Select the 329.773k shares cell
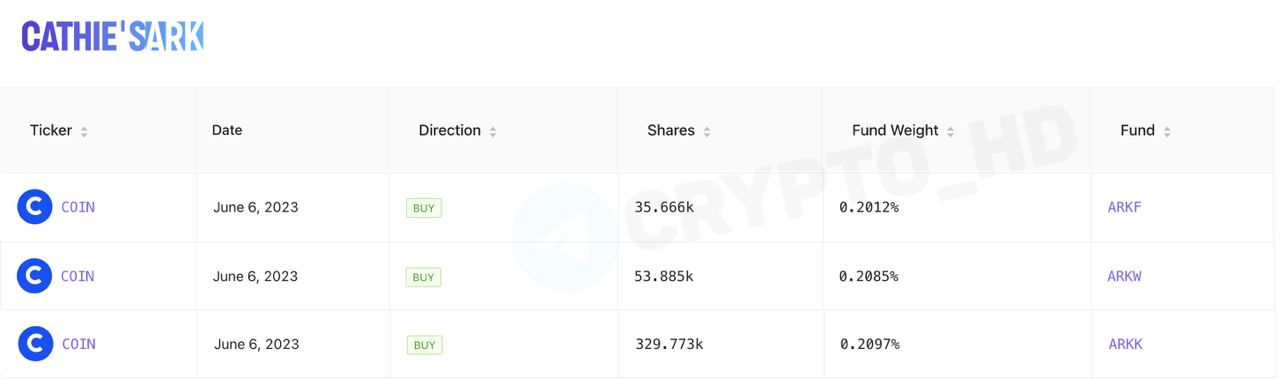 click(x=721, y=344)
